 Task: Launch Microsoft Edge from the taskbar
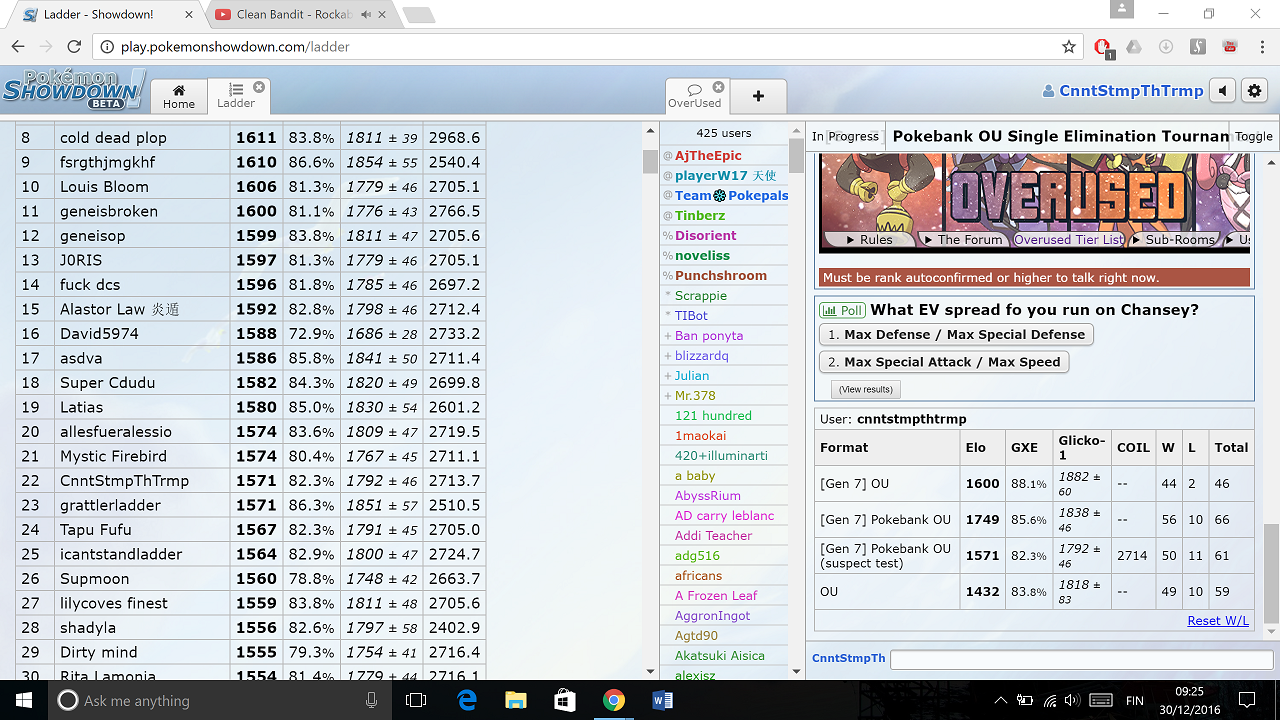(466, 700)
